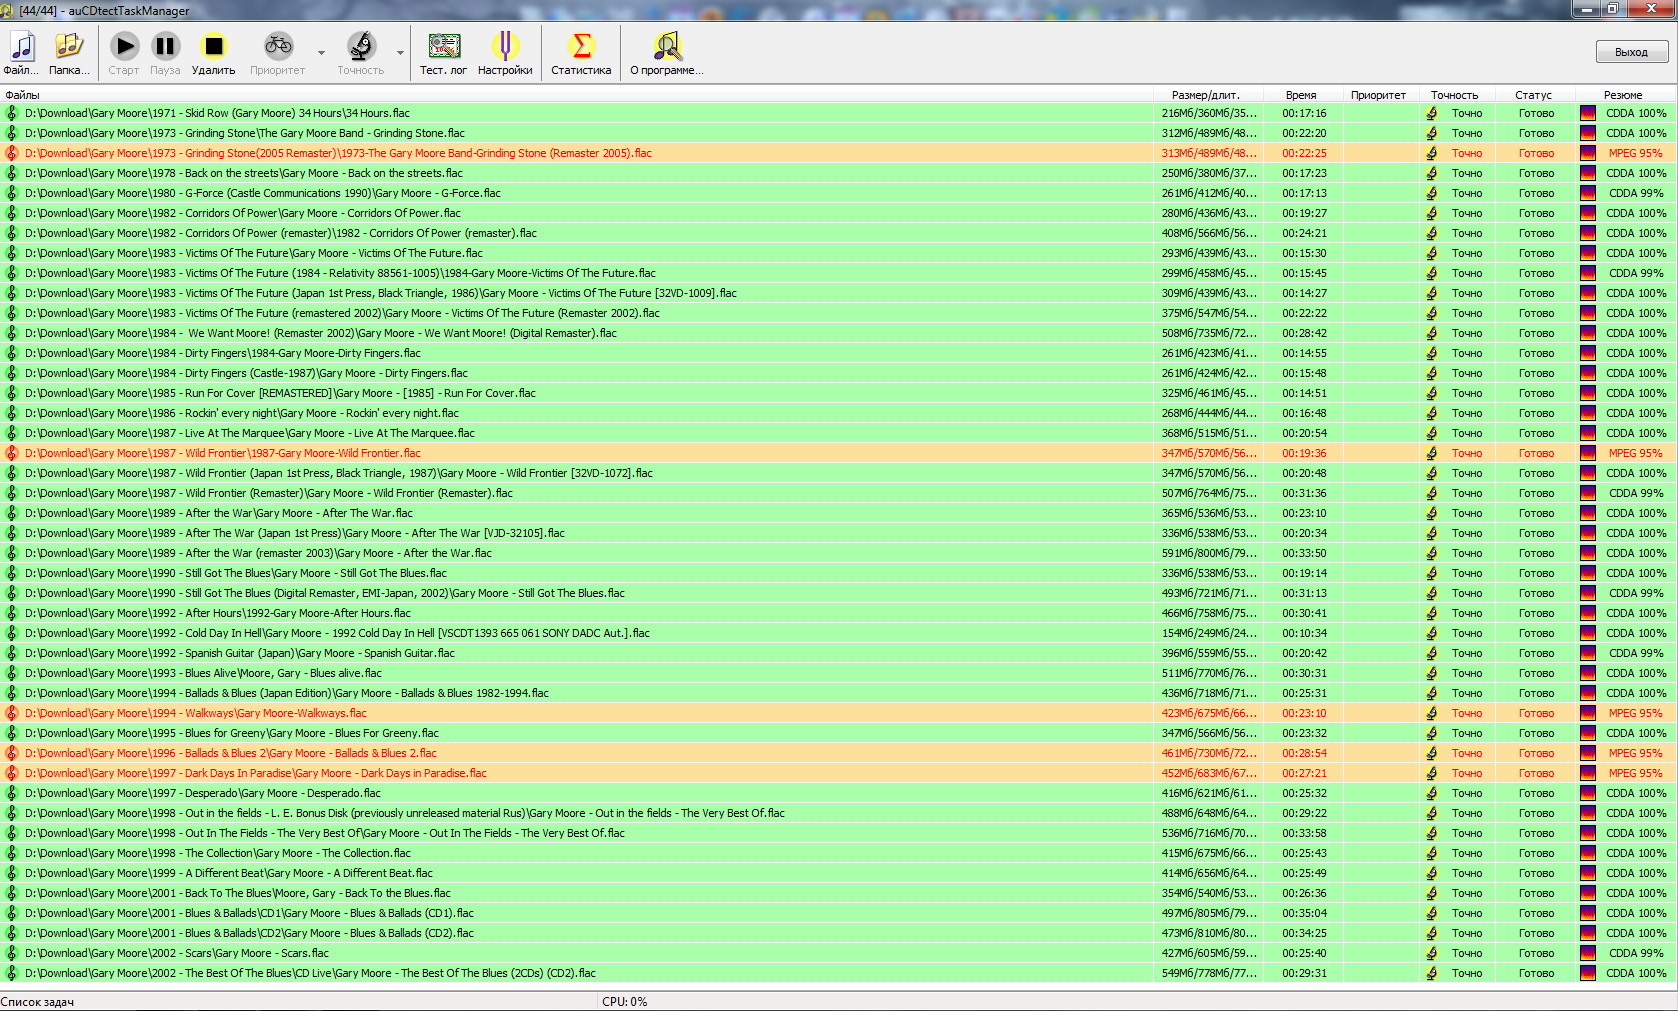Select the Blues alive.flac row
Image resolution: width=1678 pixels, height=1011 pixels.
pos(838,673)
